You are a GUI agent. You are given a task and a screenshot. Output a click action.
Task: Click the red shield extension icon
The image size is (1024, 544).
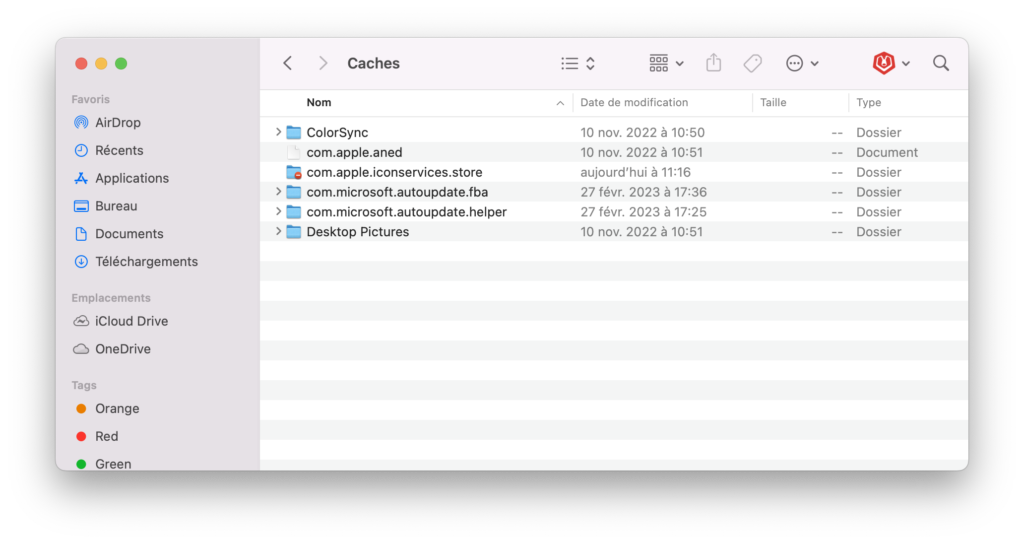point(883,63)
